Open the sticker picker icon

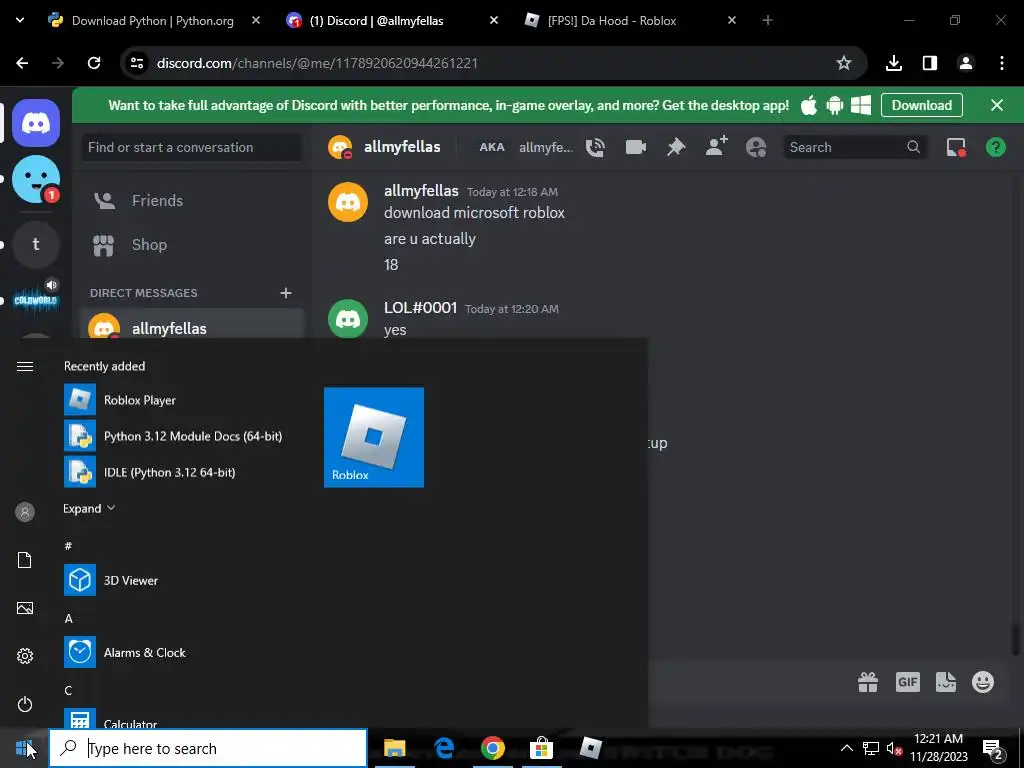pos(946,682)
